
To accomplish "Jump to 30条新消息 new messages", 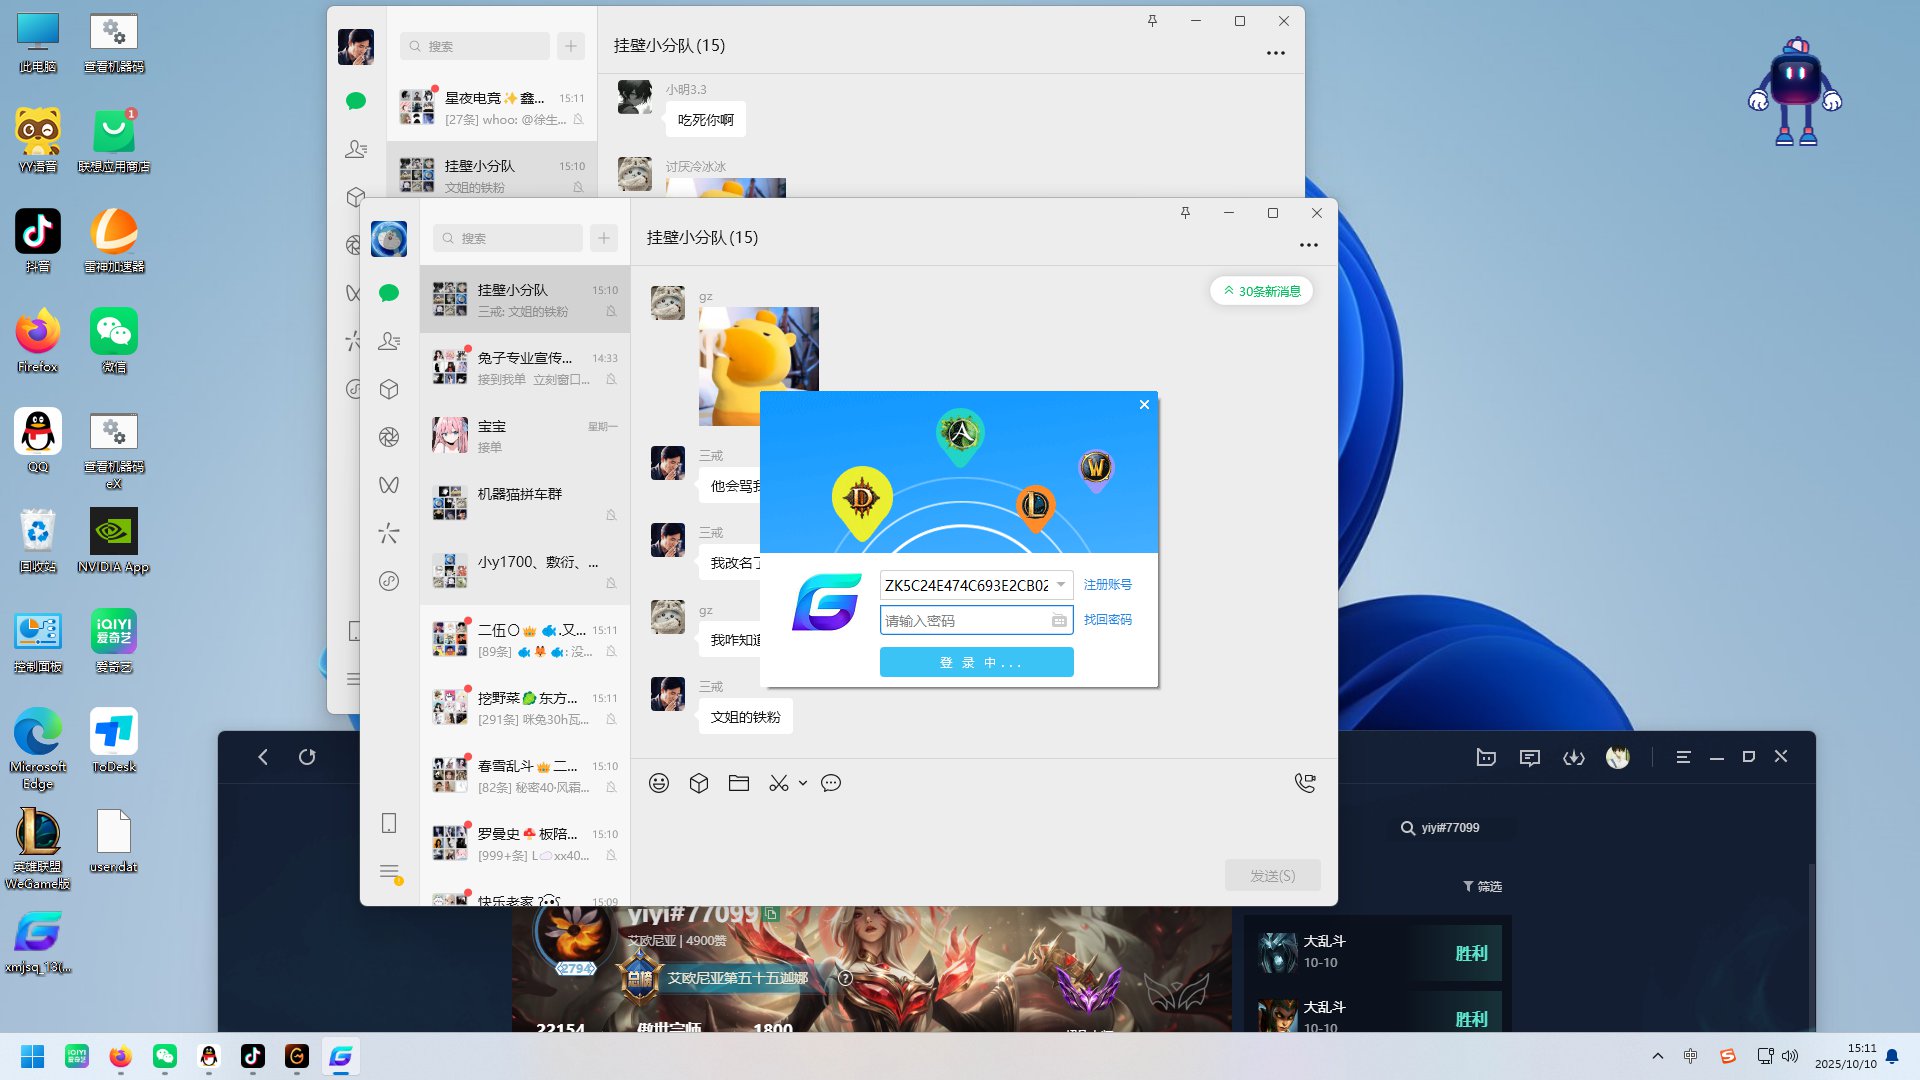I will pyautogui.click(x=1262, y=291).
